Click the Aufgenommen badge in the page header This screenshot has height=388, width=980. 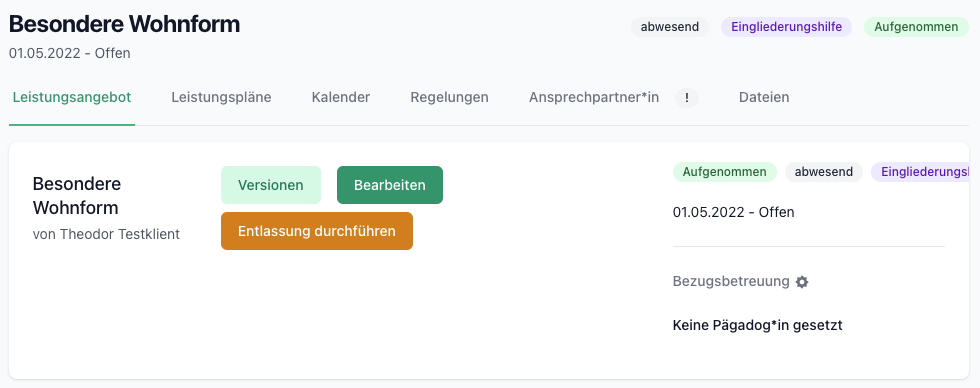pyautogui.click(x=916, y=27)
